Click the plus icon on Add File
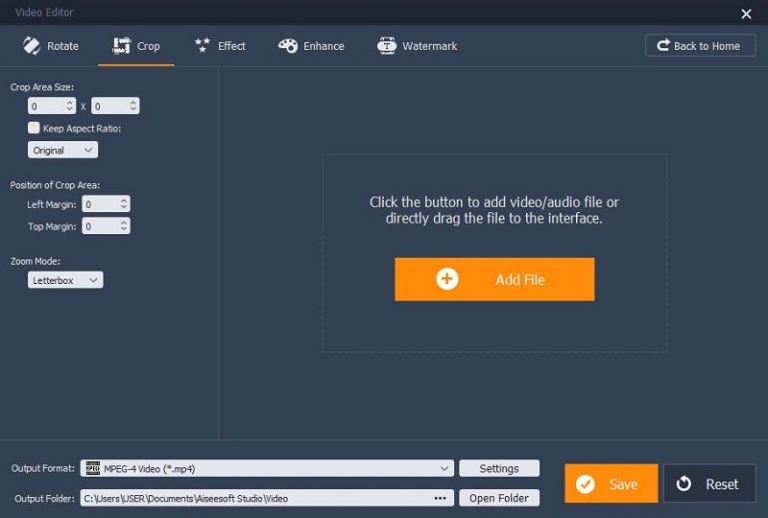This screenshot has width=768, height=518. coord(447,280)
